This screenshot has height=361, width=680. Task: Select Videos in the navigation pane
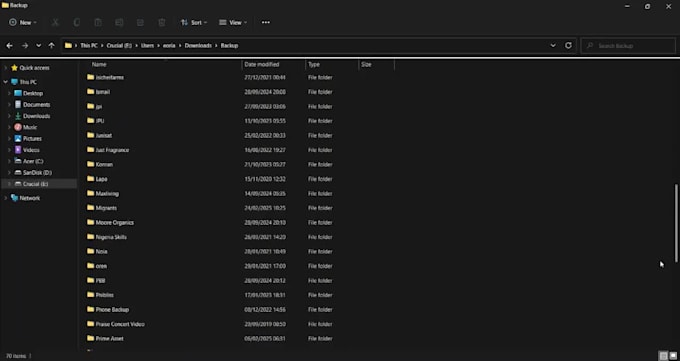(x=31, y=150)
